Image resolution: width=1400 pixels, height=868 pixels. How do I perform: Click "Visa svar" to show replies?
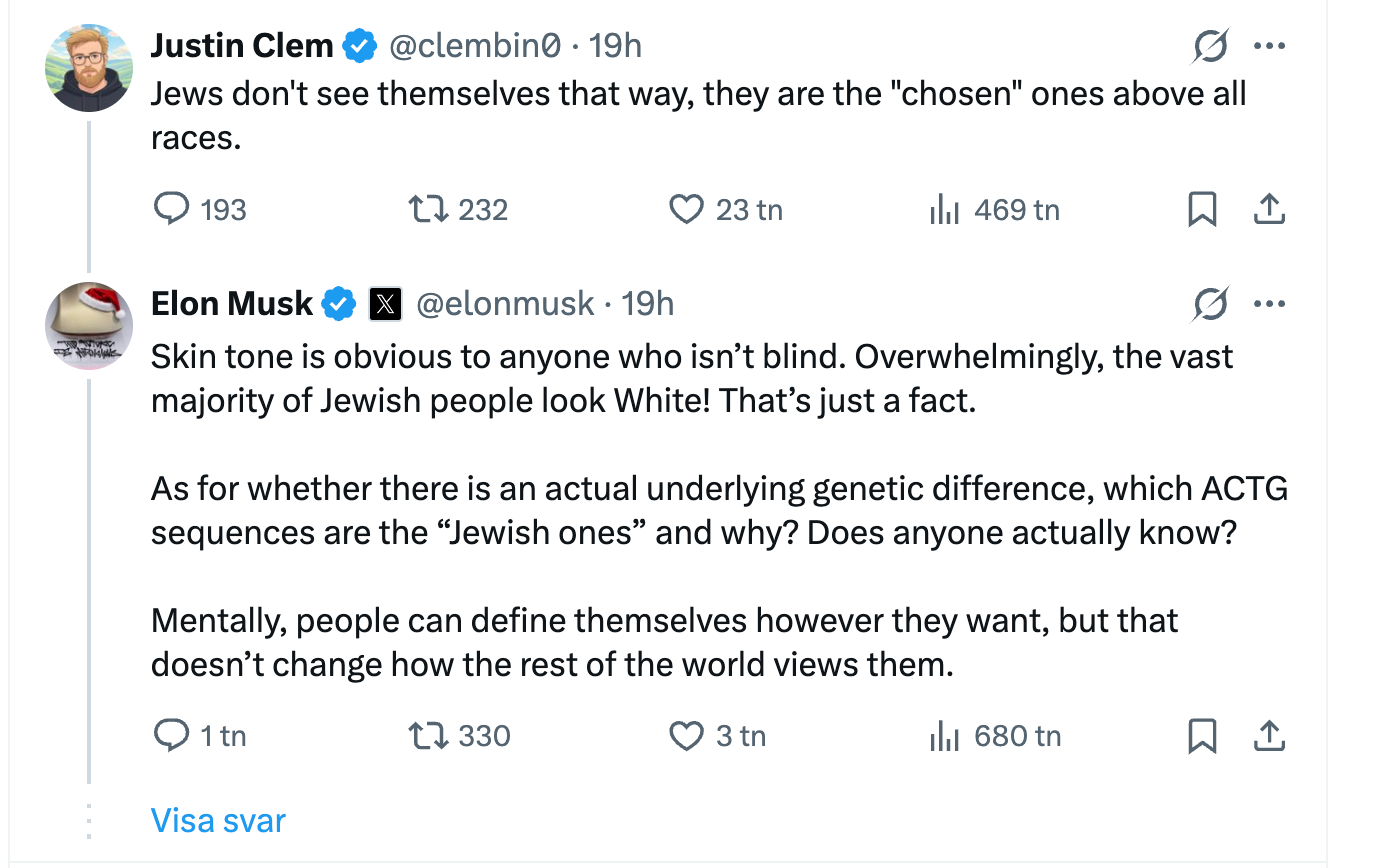[218, 821]
